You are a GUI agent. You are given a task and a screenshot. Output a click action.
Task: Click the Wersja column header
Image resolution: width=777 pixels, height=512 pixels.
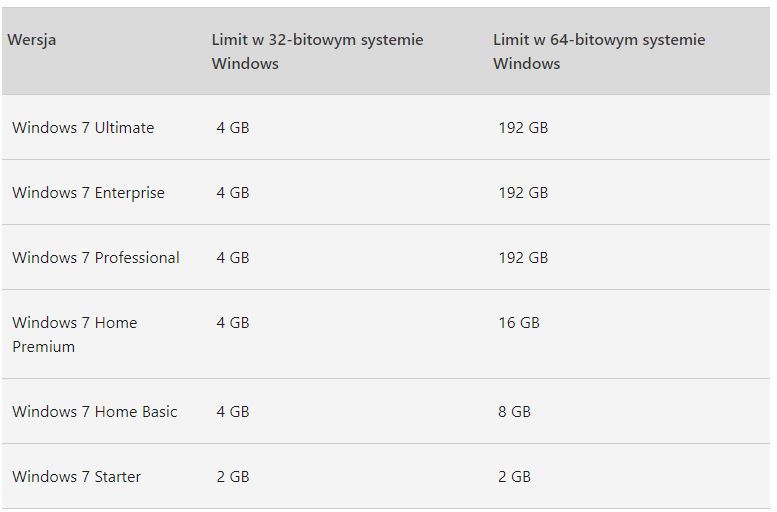click(x=32, y=40)
